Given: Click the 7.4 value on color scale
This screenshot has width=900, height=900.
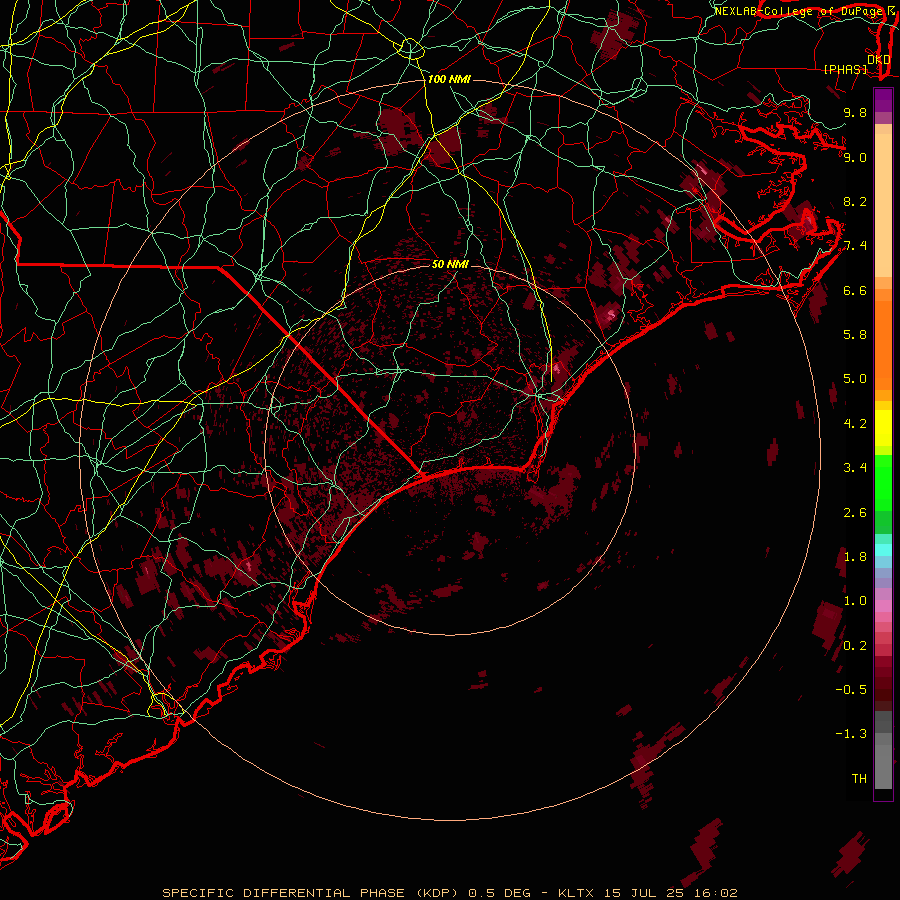Looking at the screenshot, I should (x=855, y=246).
